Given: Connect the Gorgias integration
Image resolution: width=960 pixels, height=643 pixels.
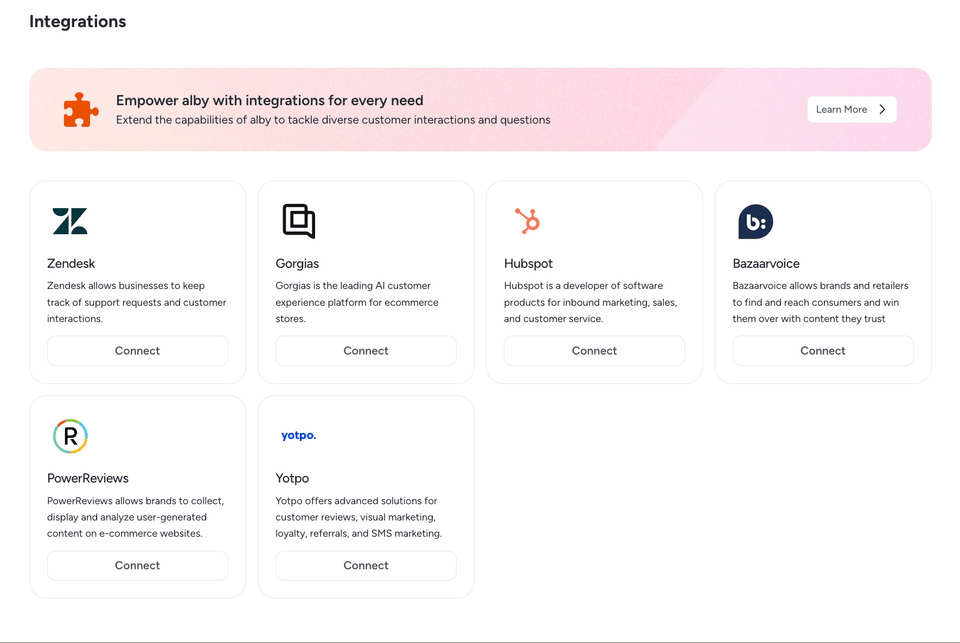Looking at the screenshot, I should coord(366,351).
